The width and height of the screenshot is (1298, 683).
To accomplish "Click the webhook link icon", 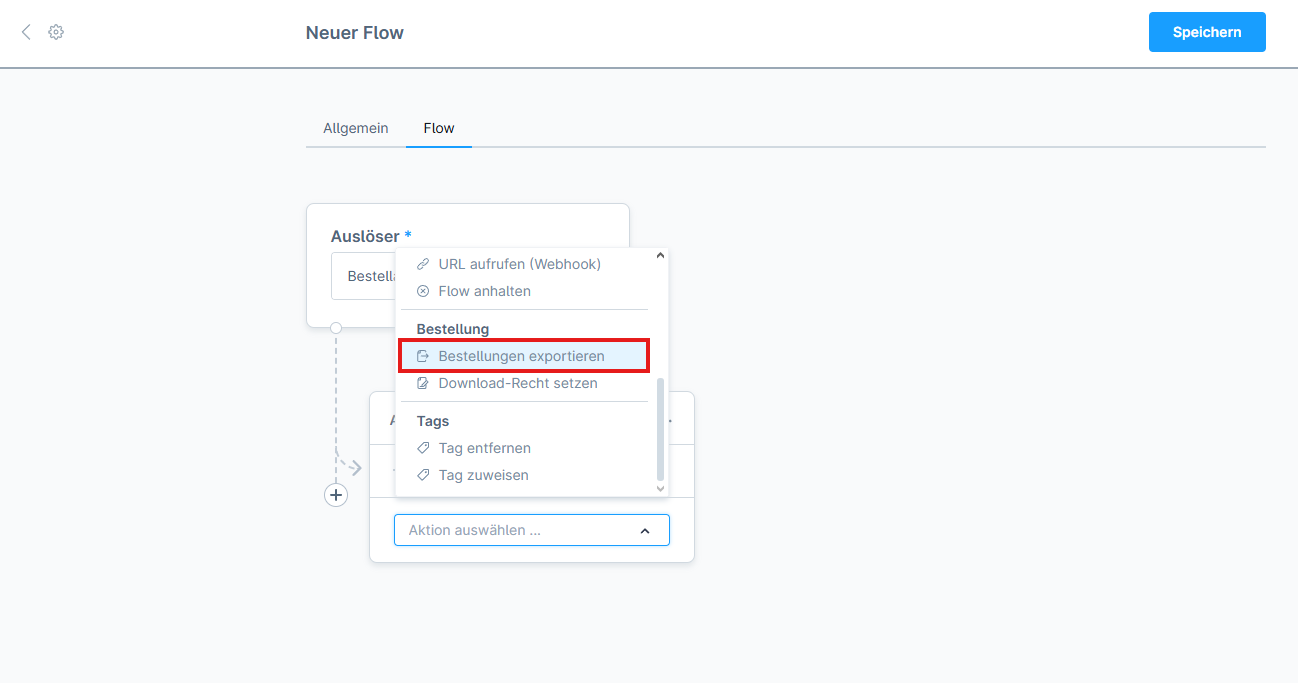I will [x=423, y=264].
